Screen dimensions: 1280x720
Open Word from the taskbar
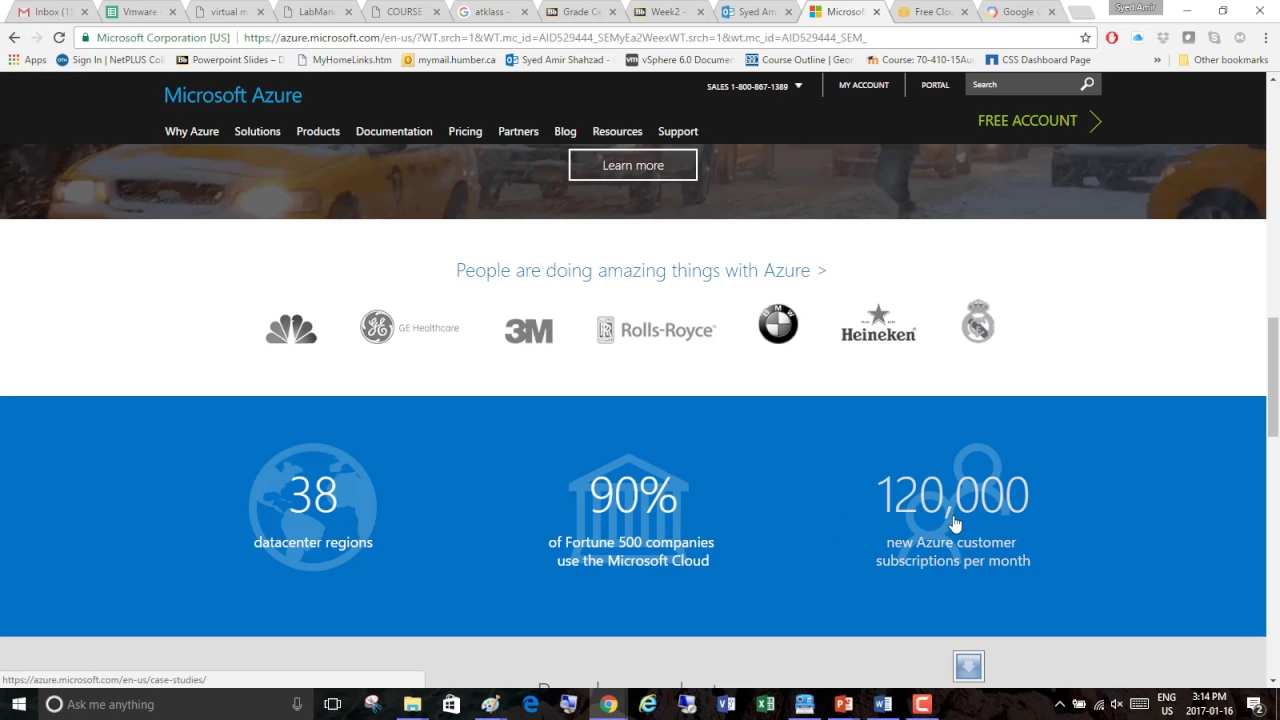[x=882, y=704]
